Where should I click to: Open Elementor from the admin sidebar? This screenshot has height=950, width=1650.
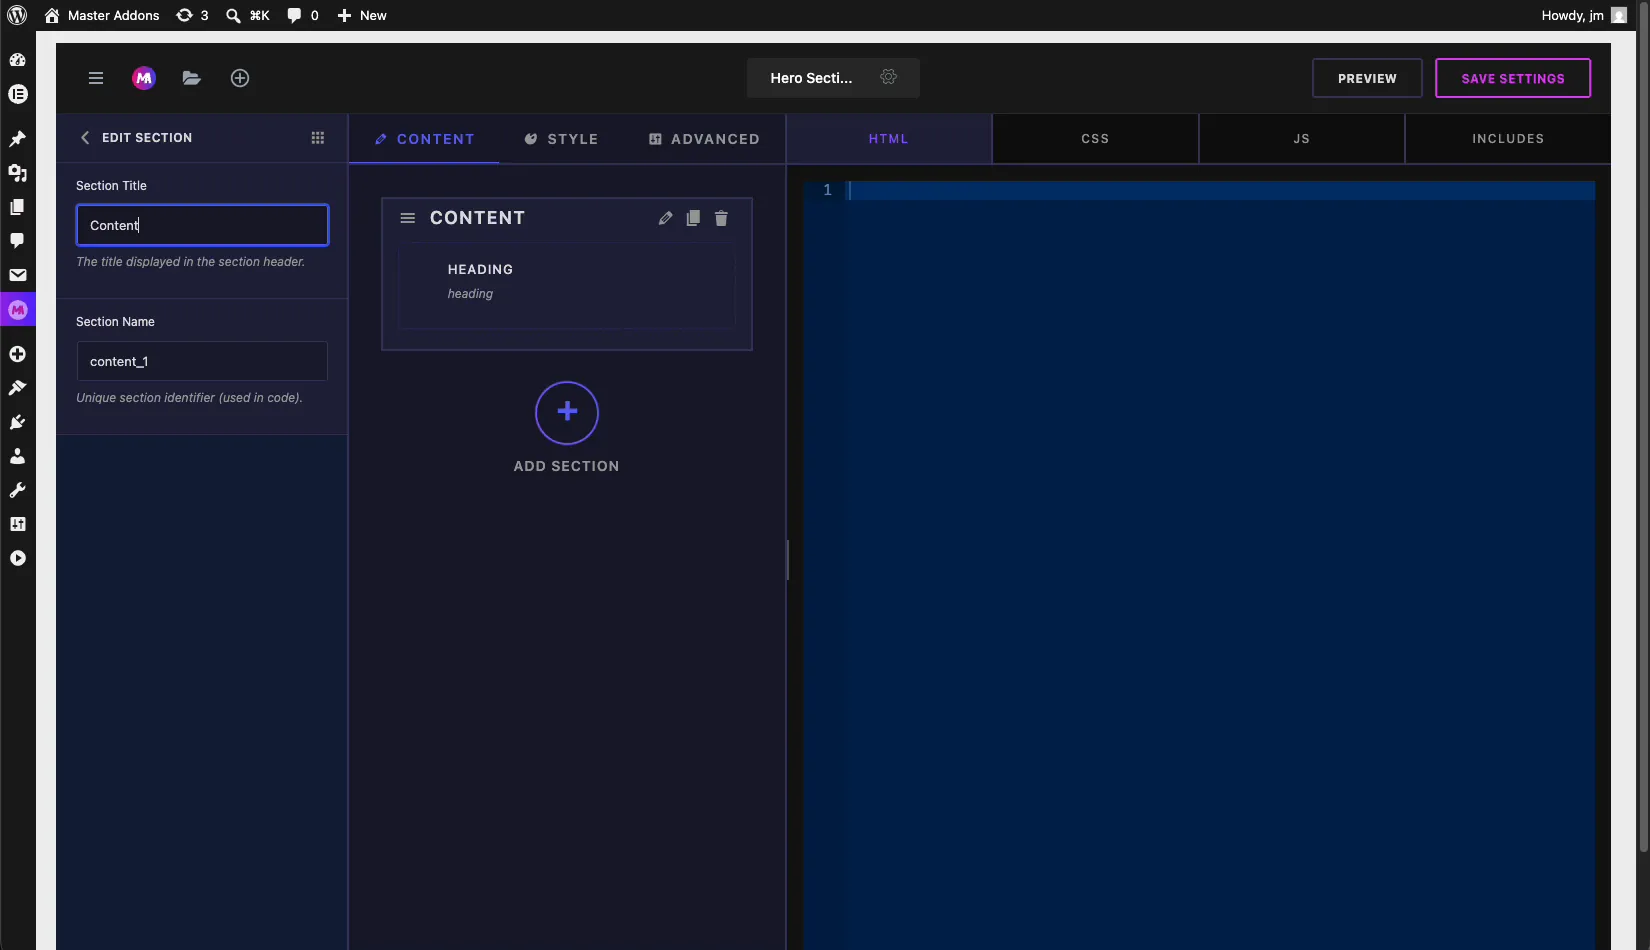17,94
